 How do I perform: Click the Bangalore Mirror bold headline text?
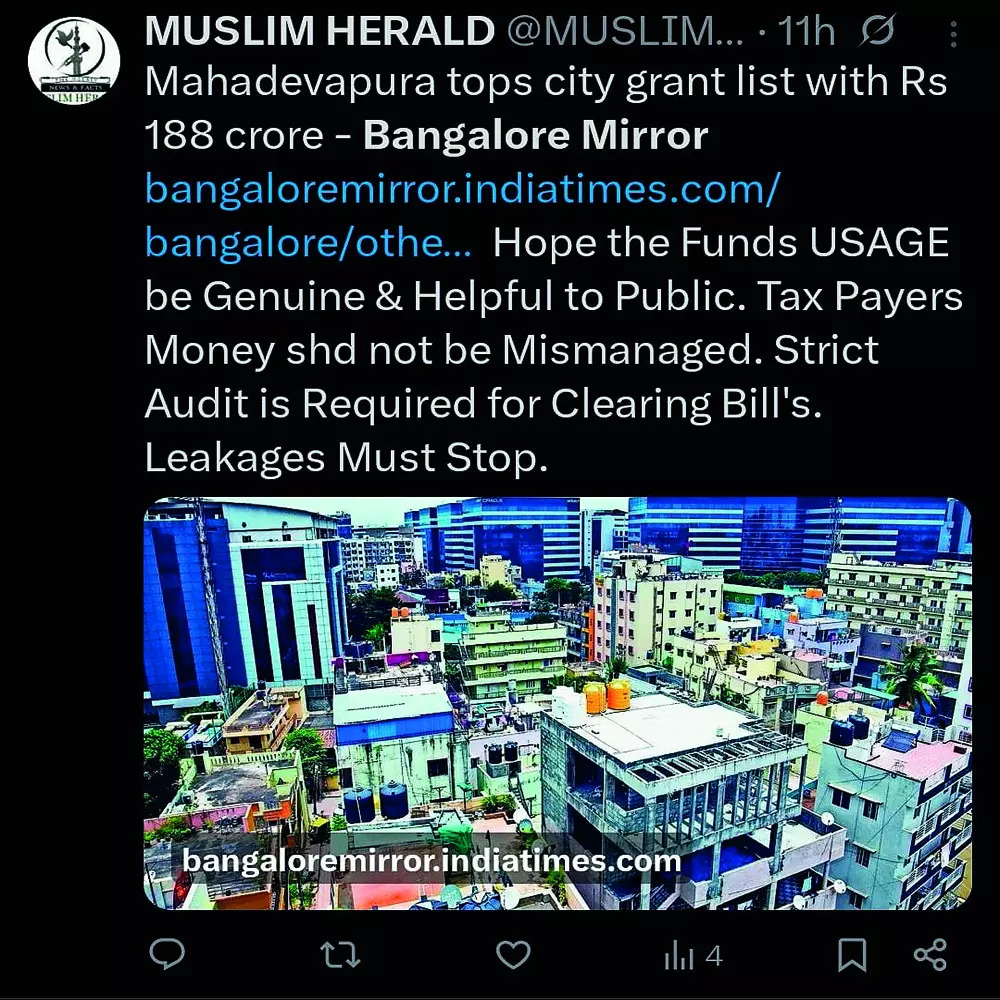coord(536,135)
